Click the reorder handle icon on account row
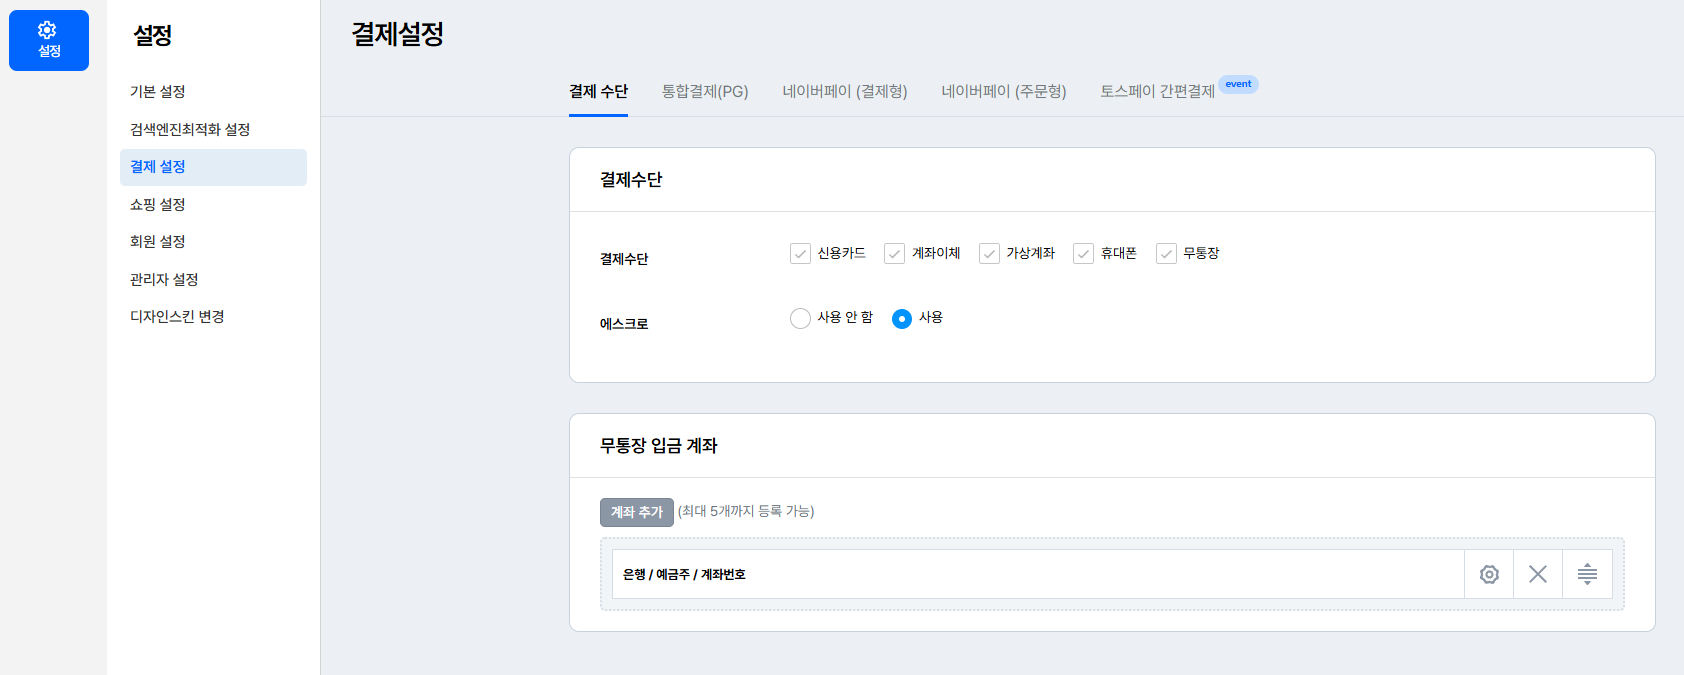This screenshot has height=675, width=1684. click(x=1587, y=574)
